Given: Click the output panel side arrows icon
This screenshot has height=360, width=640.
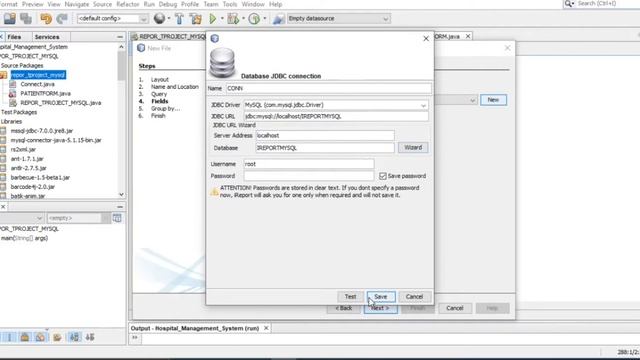Looking at the screenshot, I should tap(135, 338).
